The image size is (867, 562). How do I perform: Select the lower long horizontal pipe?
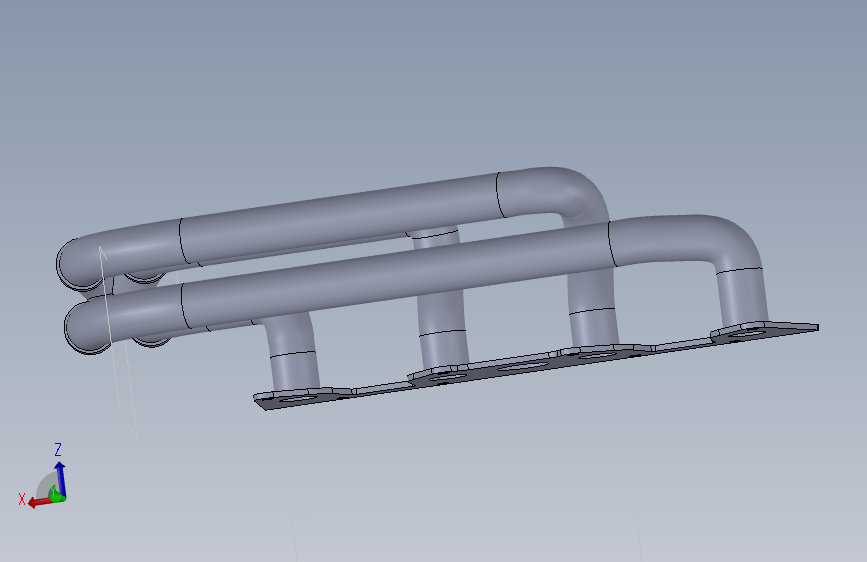(x=397, y=277)
